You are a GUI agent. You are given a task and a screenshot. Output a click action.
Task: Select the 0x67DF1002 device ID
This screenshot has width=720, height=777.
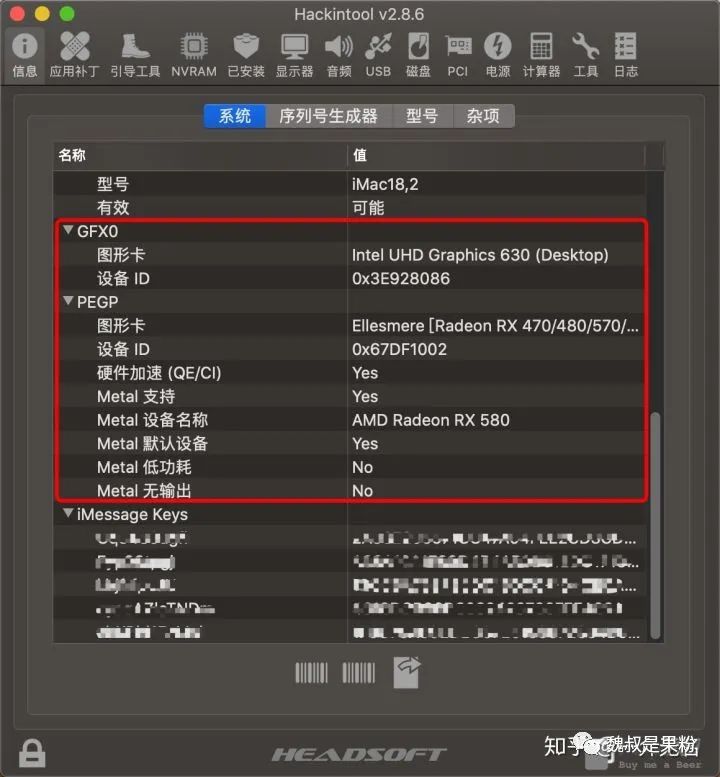pyautogui.click(x=399, y=349)
